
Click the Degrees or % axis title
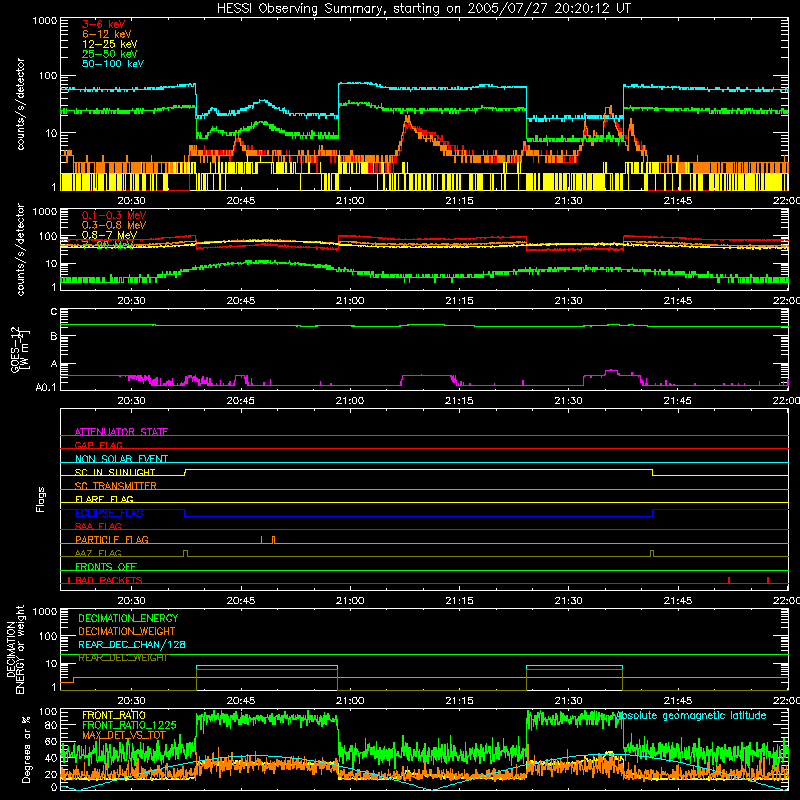point(26,749)
